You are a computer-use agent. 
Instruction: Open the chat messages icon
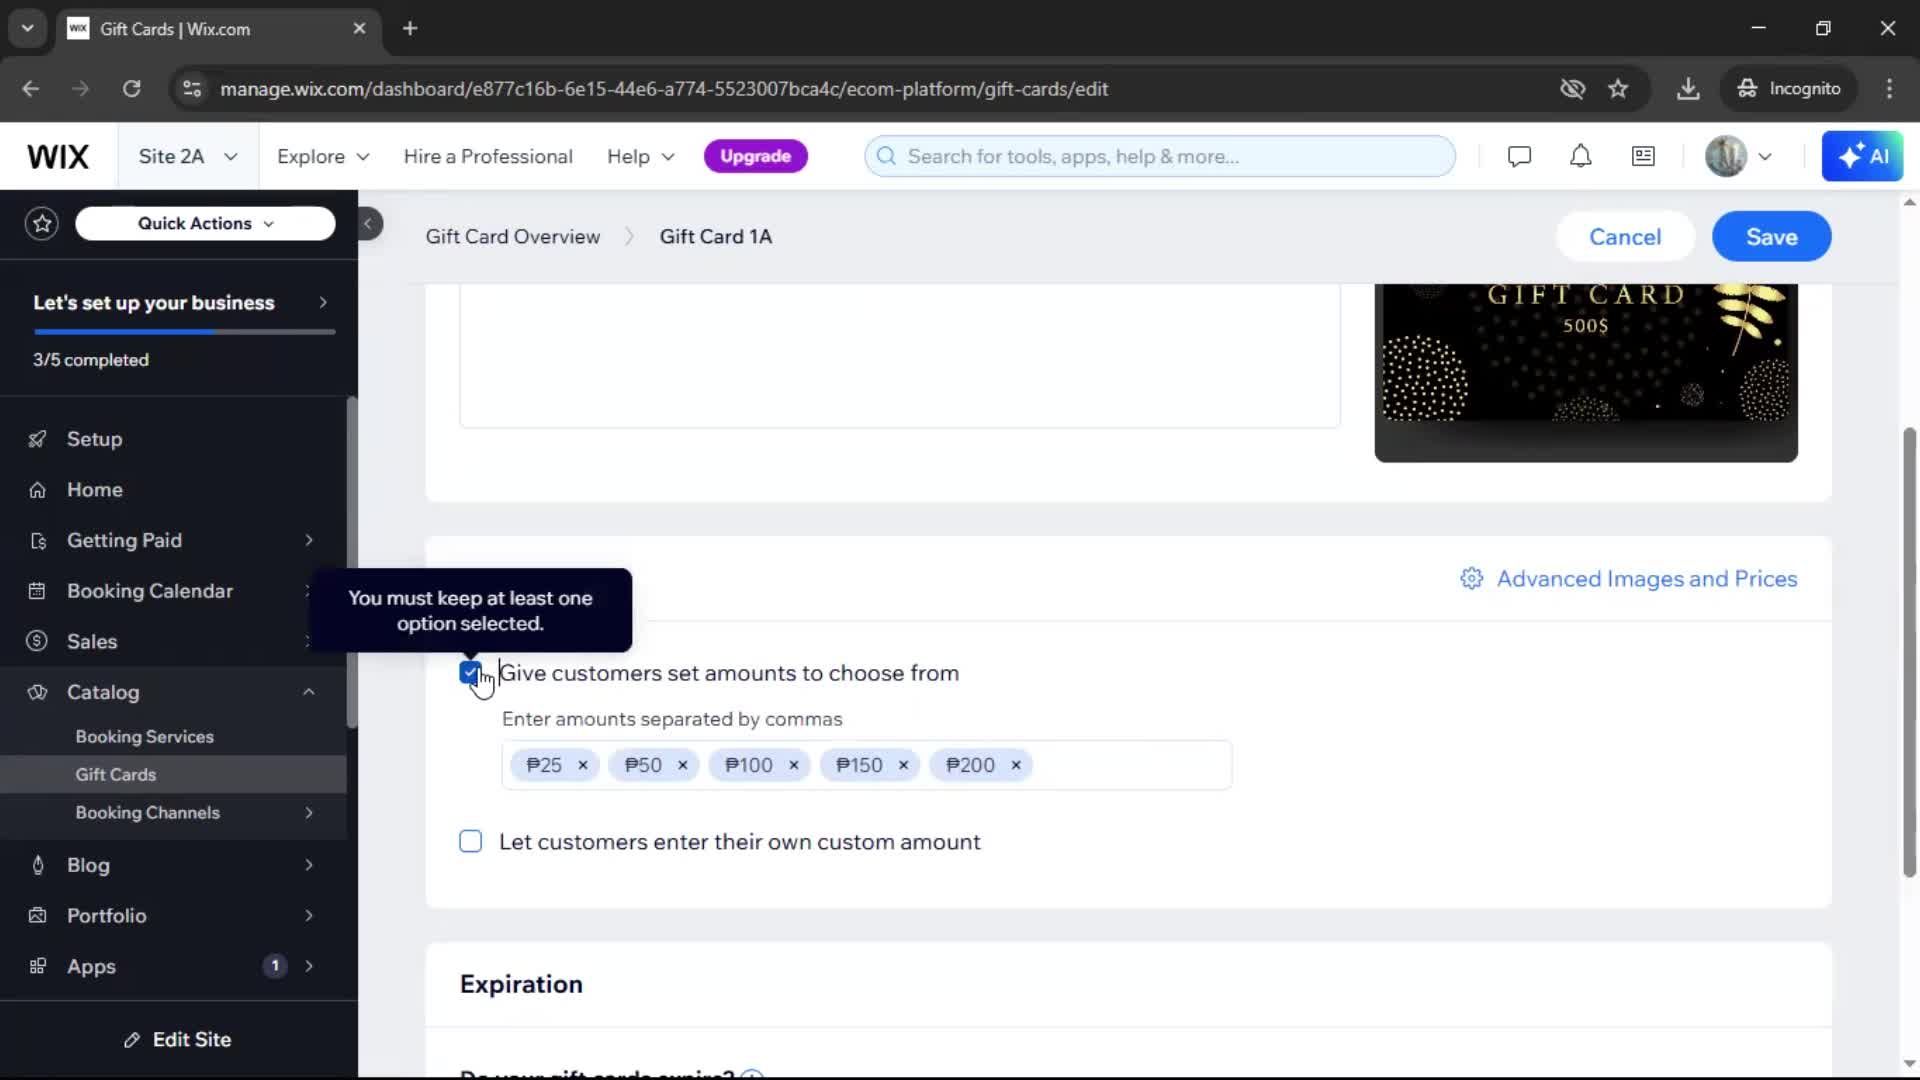(x=1519, y=157)
